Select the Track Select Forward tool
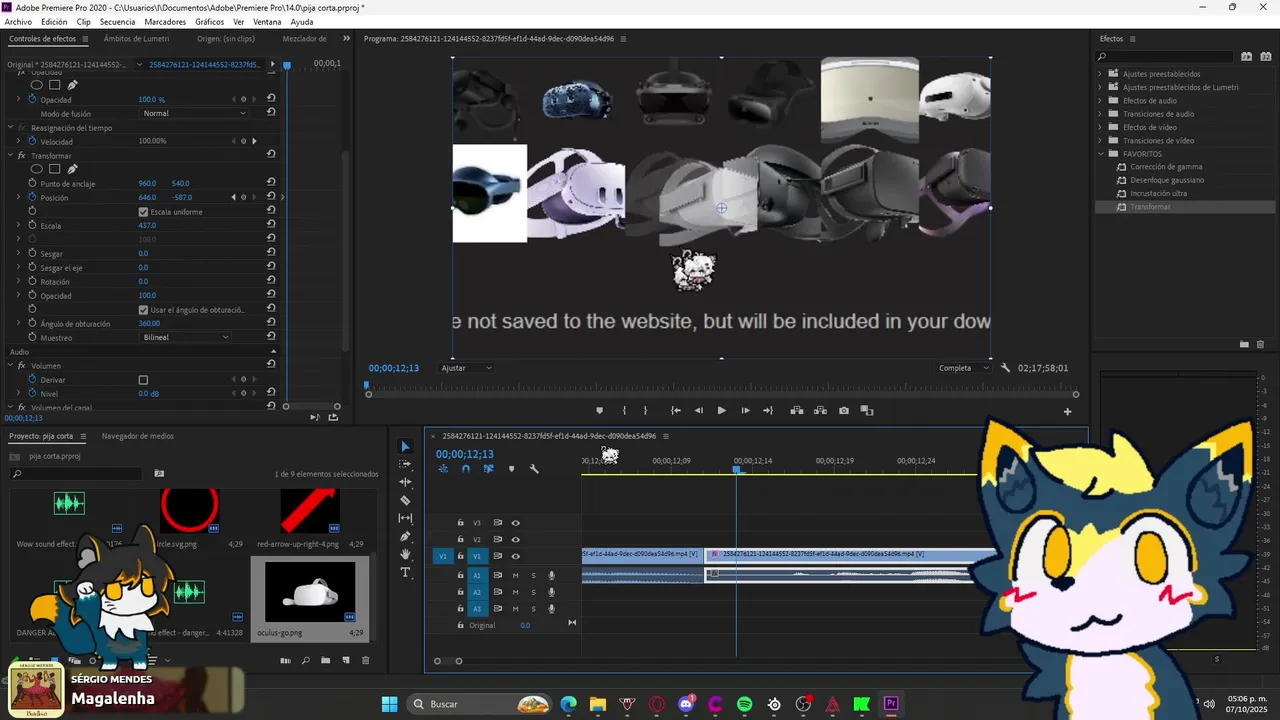This screenshot has height=720, width=1280. (x=405, y=464)
